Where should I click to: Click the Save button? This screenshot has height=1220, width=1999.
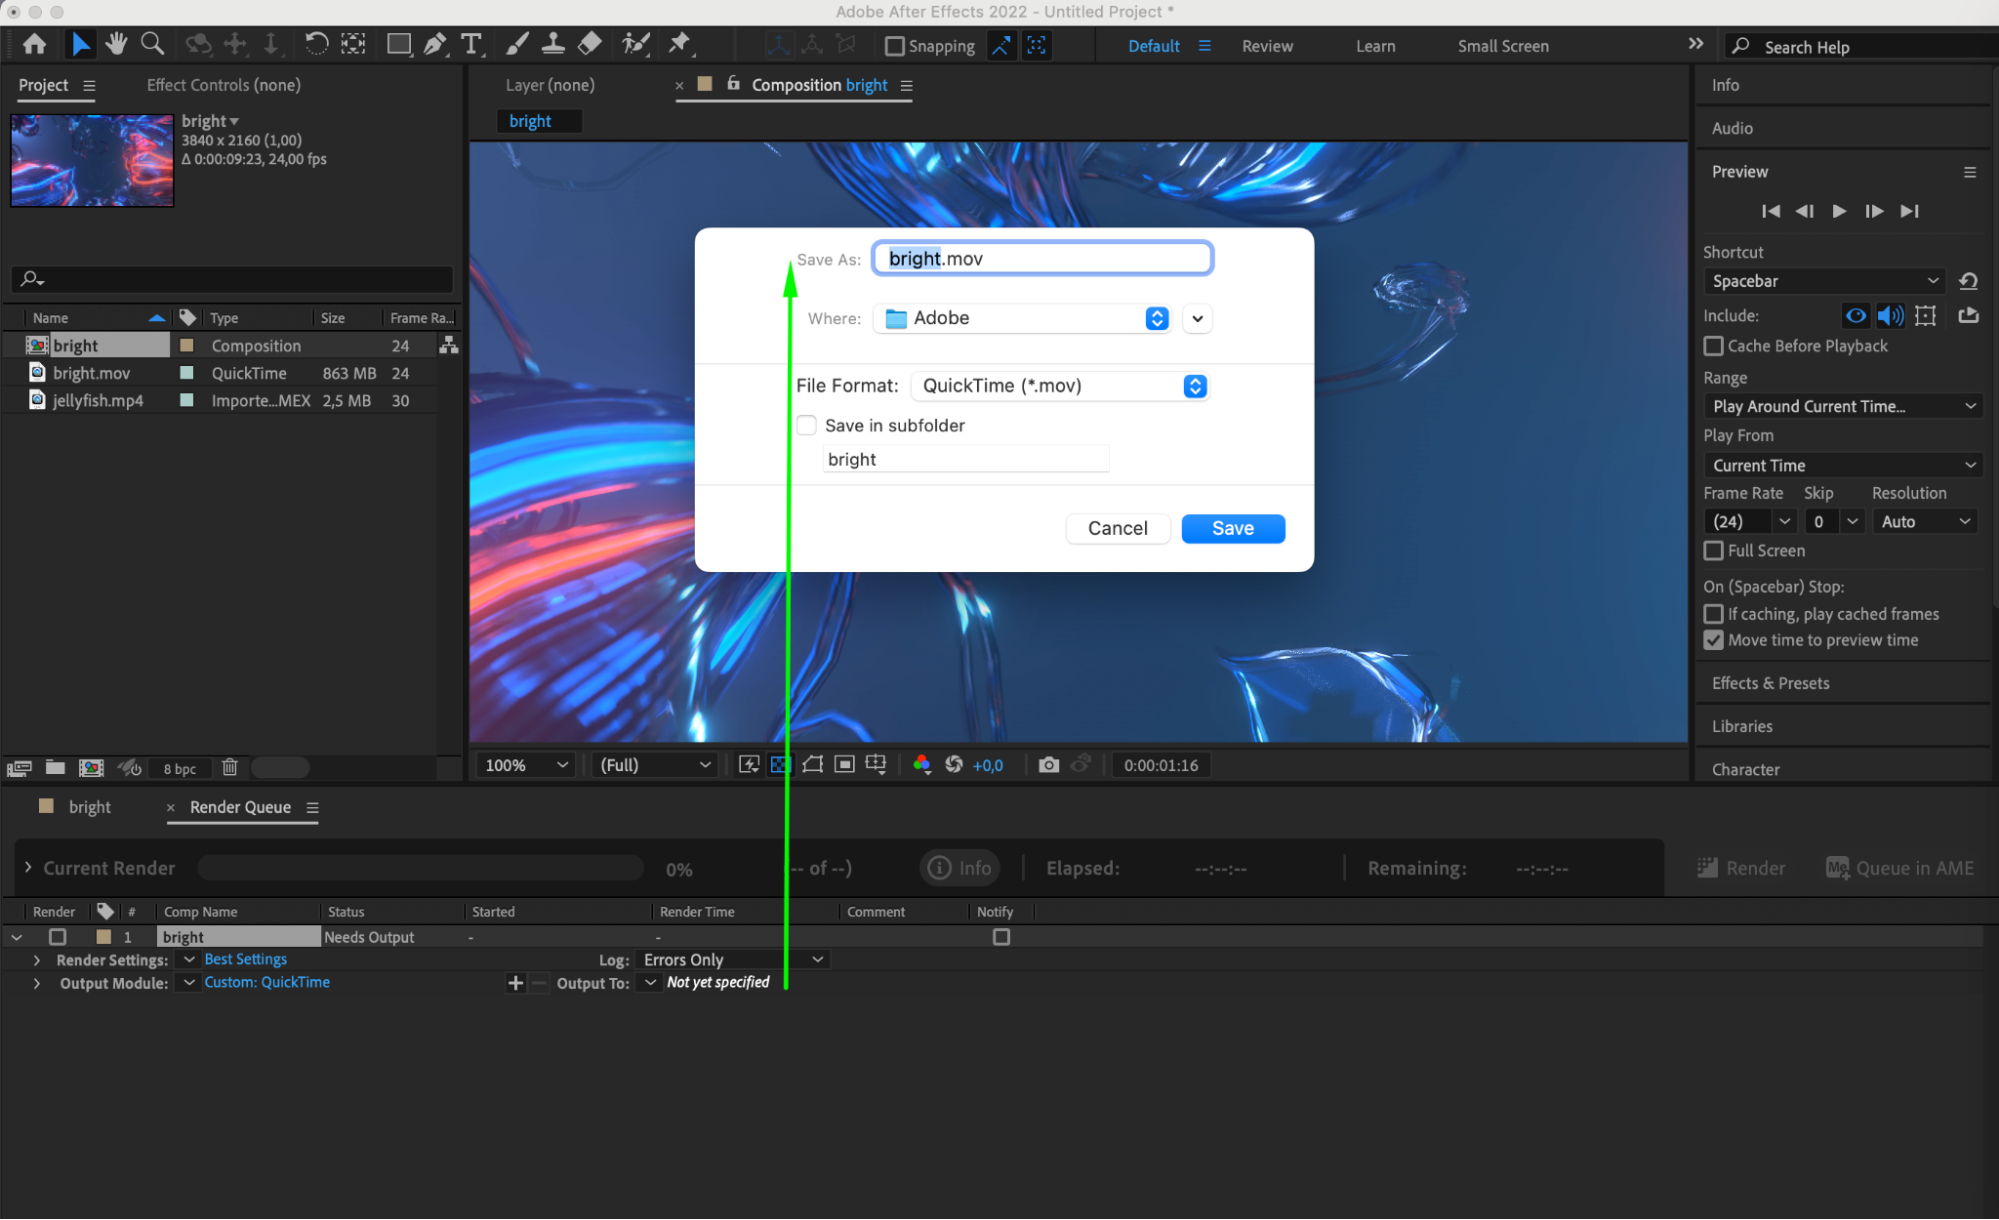pos(1232,528)
